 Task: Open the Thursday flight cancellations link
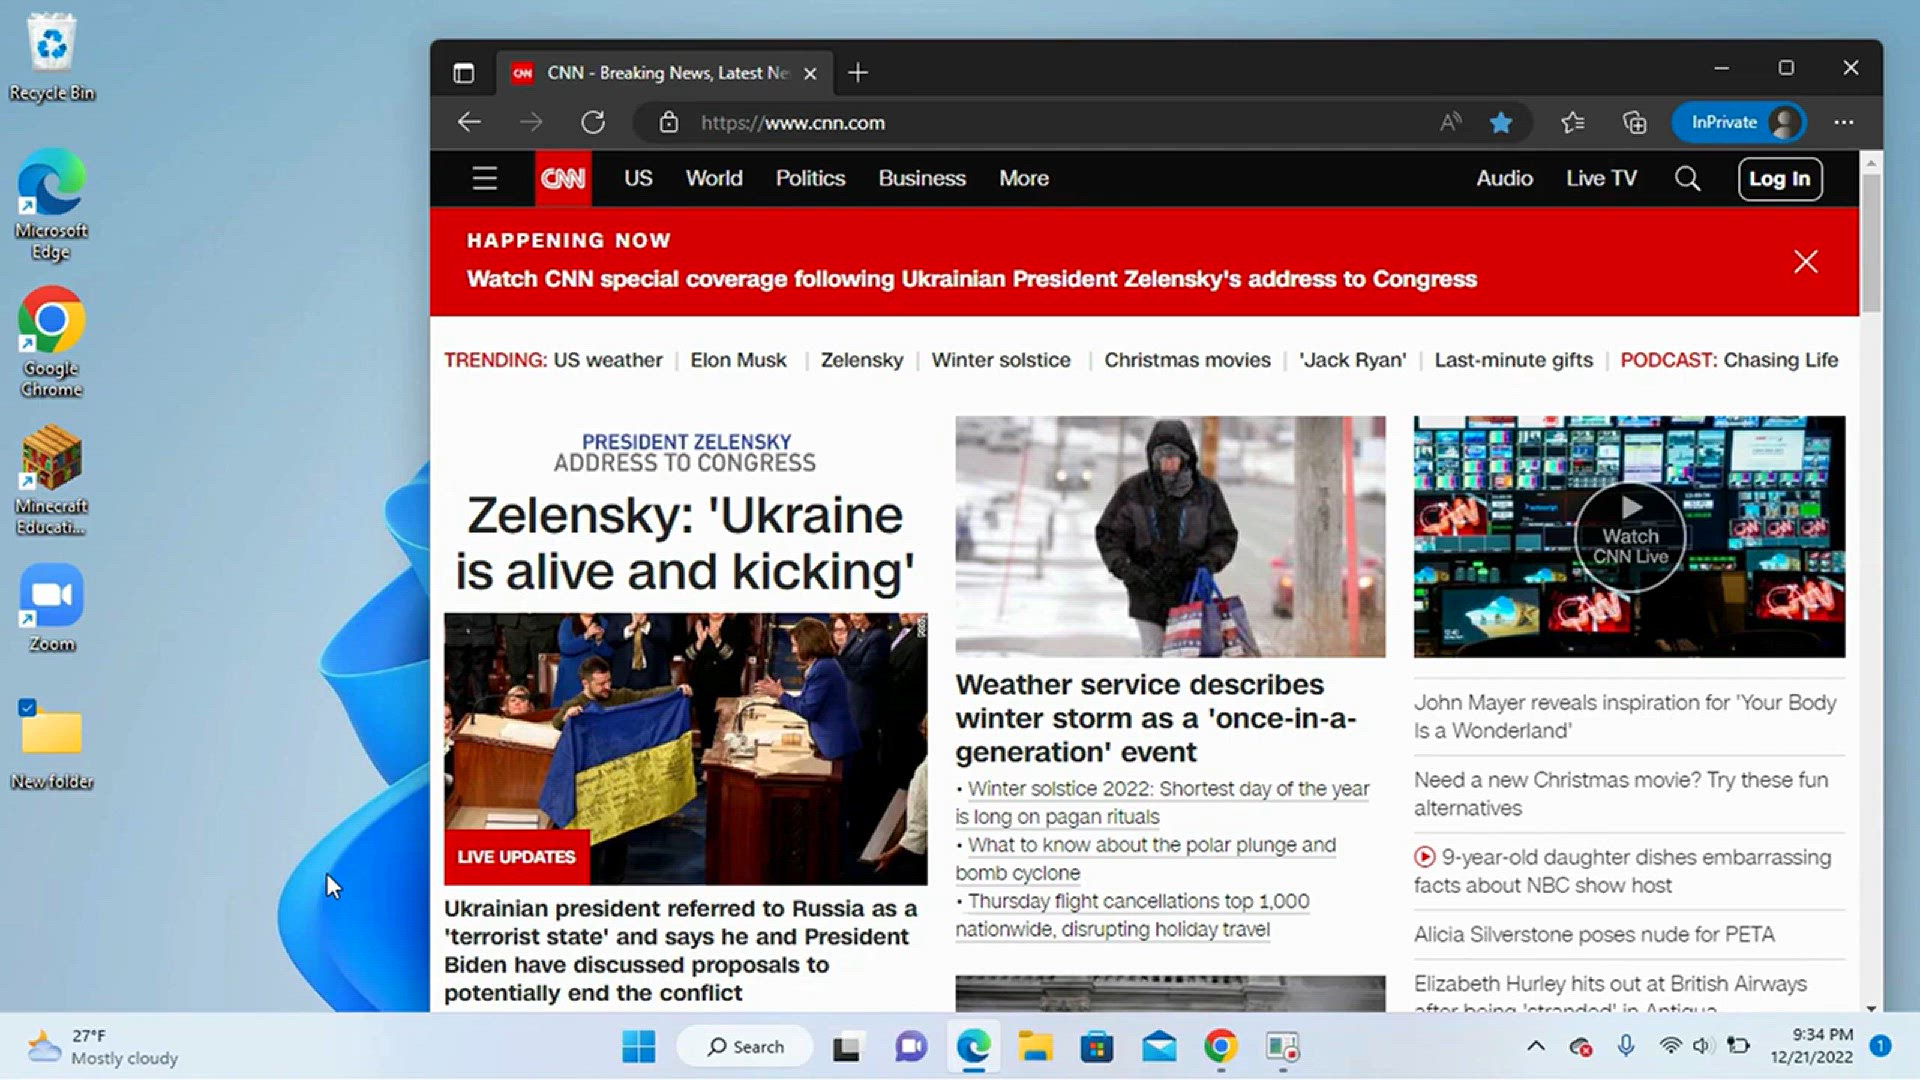click(1135, 915)
